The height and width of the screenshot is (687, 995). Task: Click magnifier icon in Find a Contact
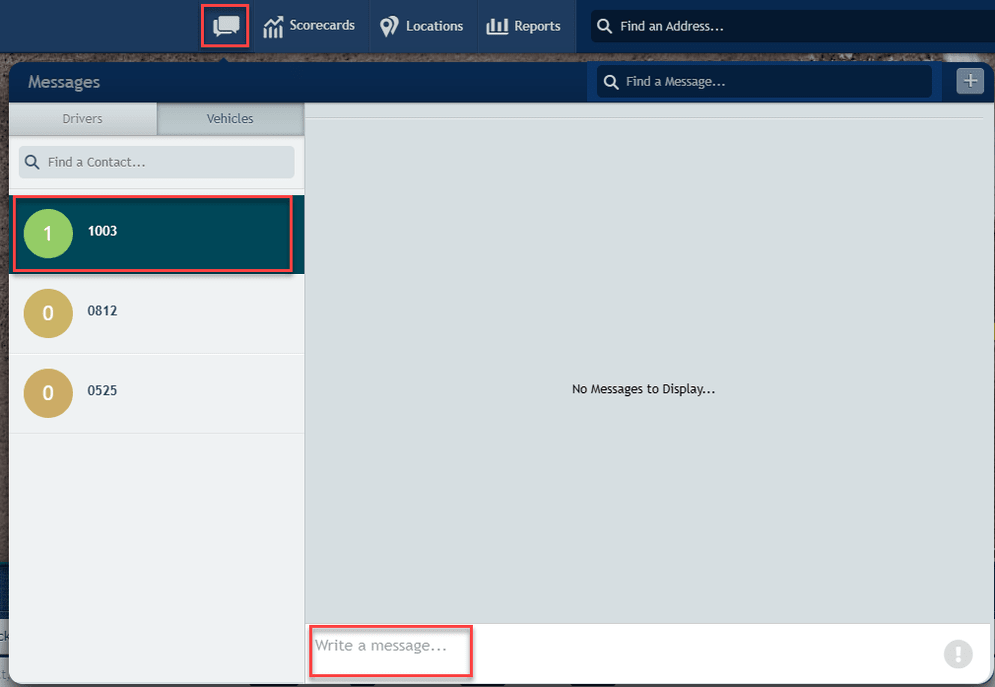[32, 162]
